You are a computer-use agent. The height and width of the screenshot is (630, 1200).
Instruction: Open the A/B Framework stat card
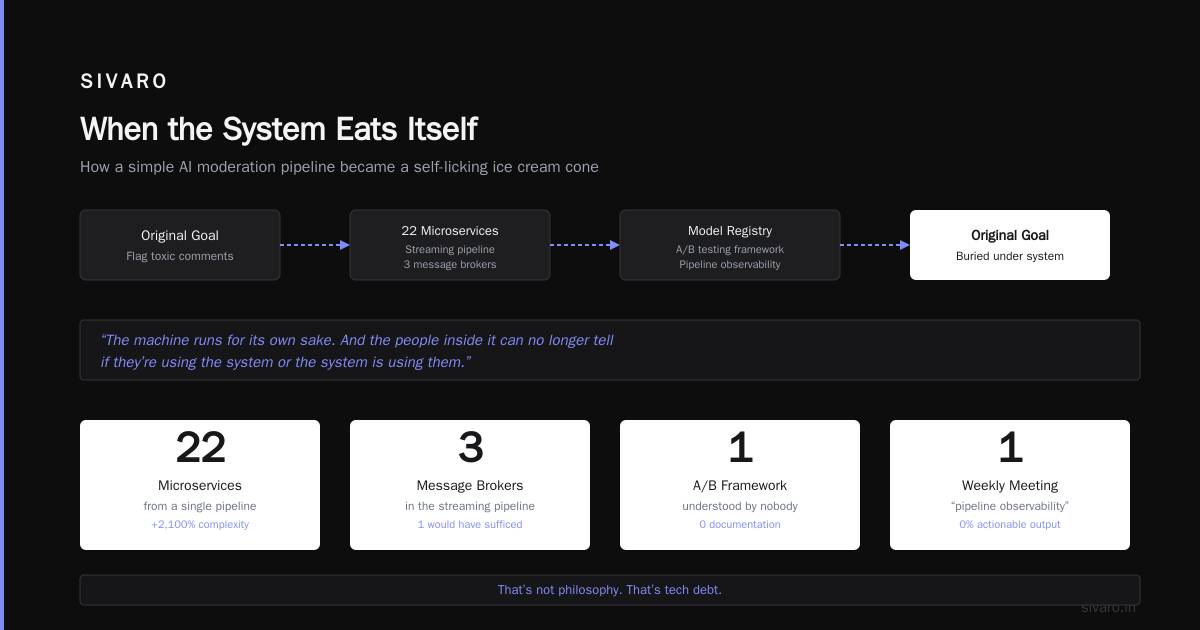tap(740, 485)
